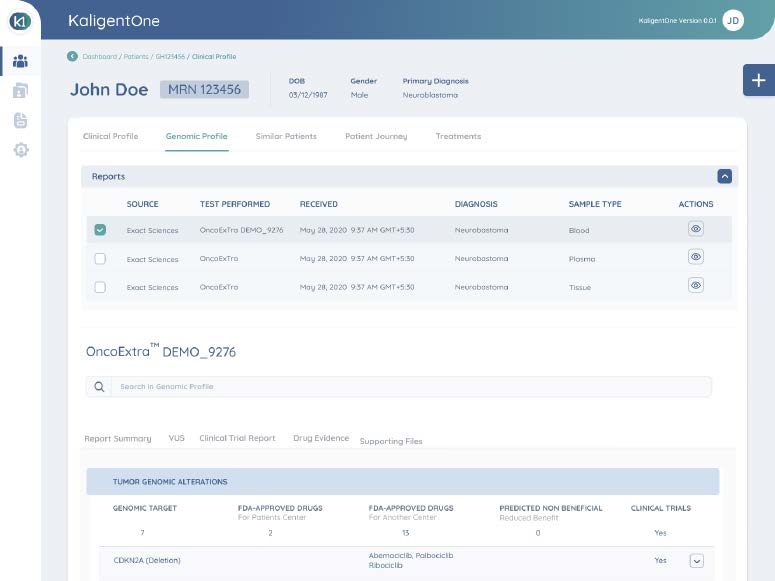Switch to the Similar Patients tab
This screenshot has height=581, width=775.
(286, 136)
